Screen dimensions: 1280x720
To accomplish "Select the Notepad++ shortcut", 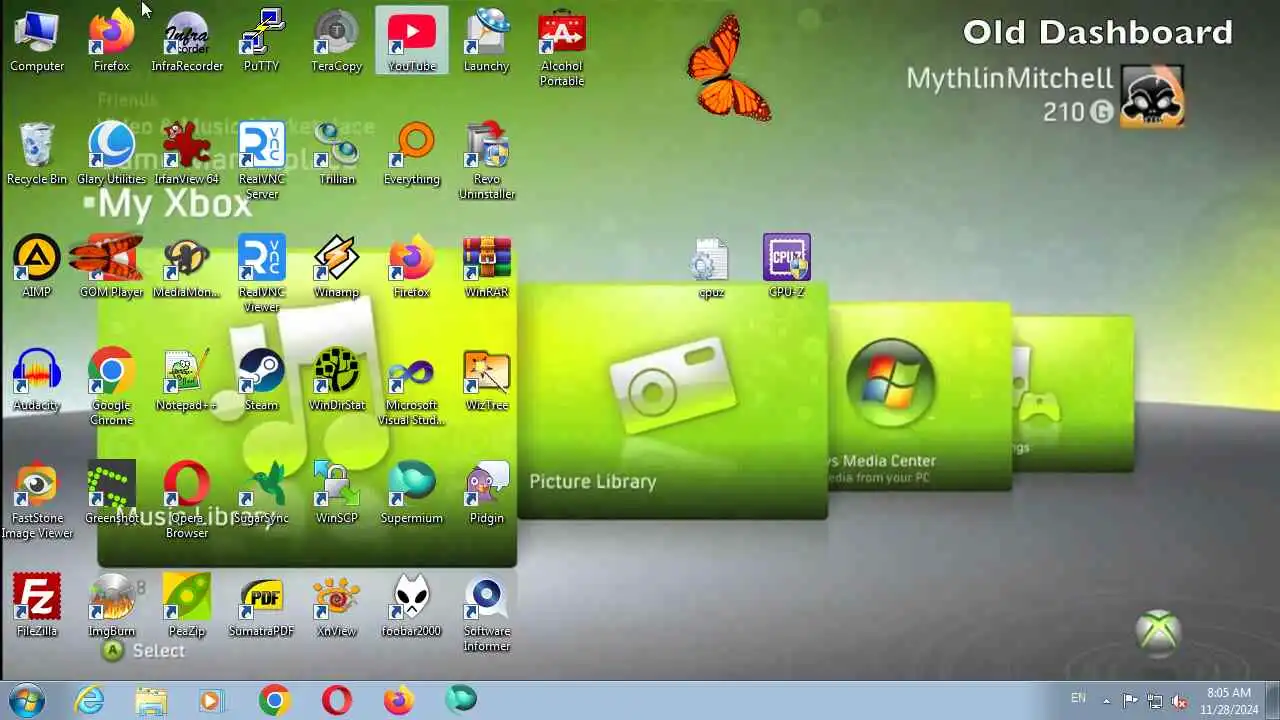I will (x=187, y=379).
